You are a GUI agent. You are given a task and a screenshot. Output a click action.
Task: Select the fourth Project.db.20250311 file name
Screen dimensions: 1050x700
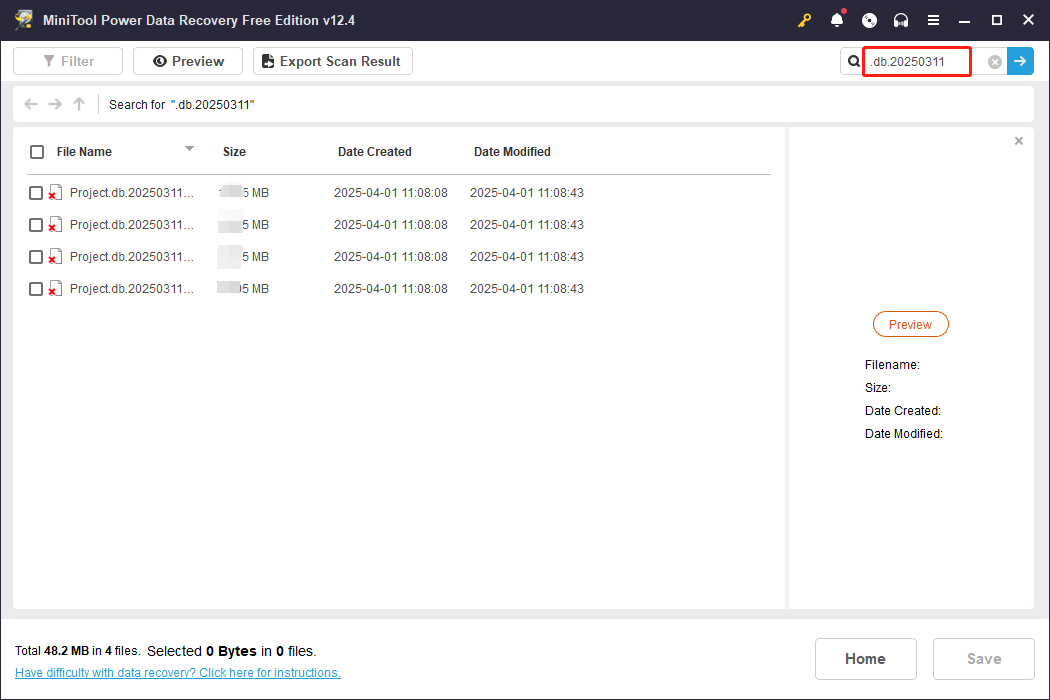click(132, 289)
